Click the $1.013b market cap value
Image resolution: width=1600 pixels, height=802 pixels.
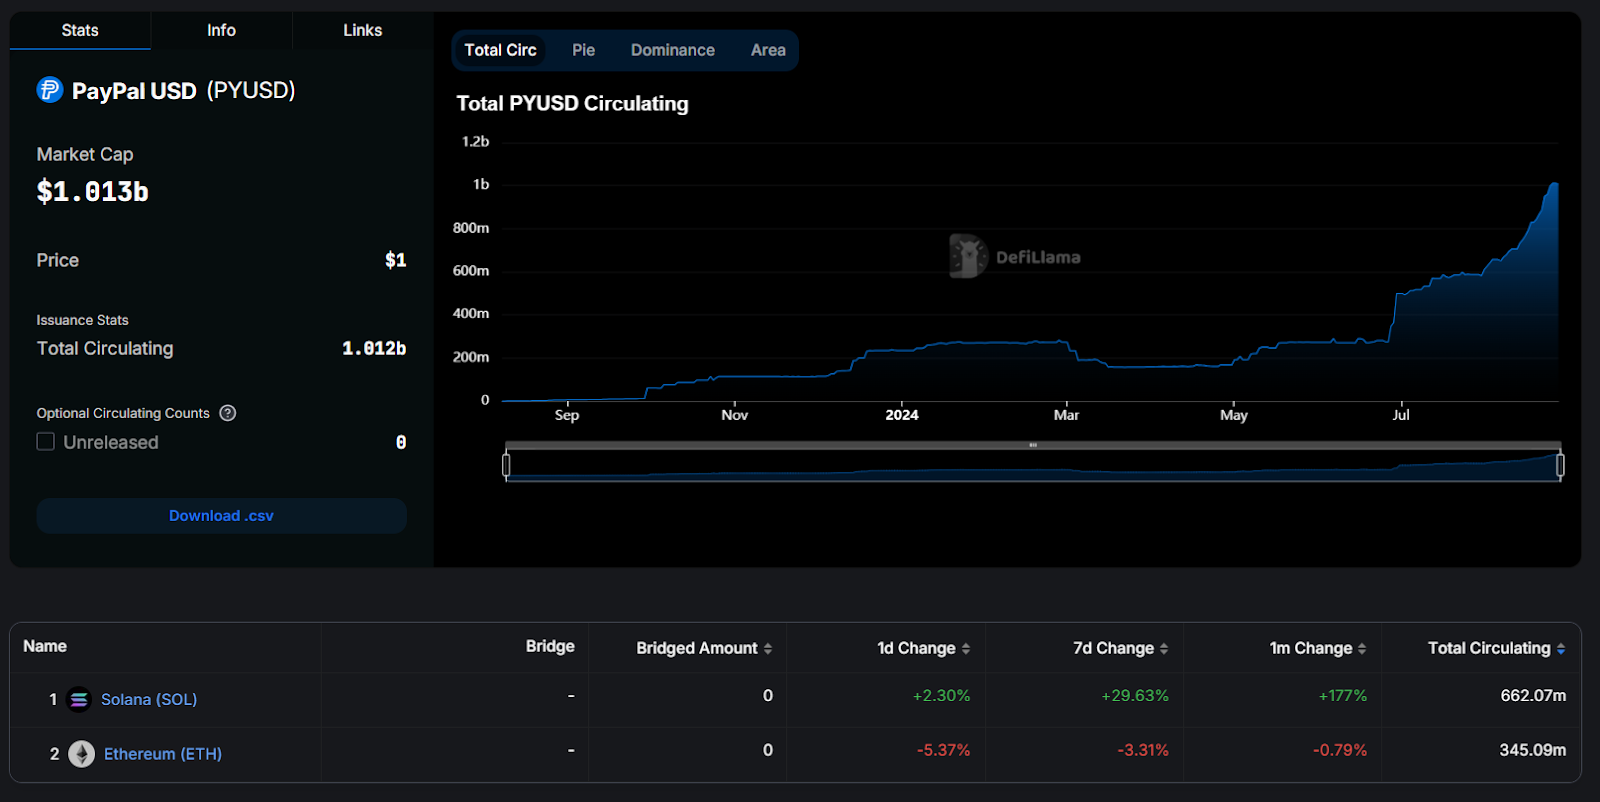93,192
